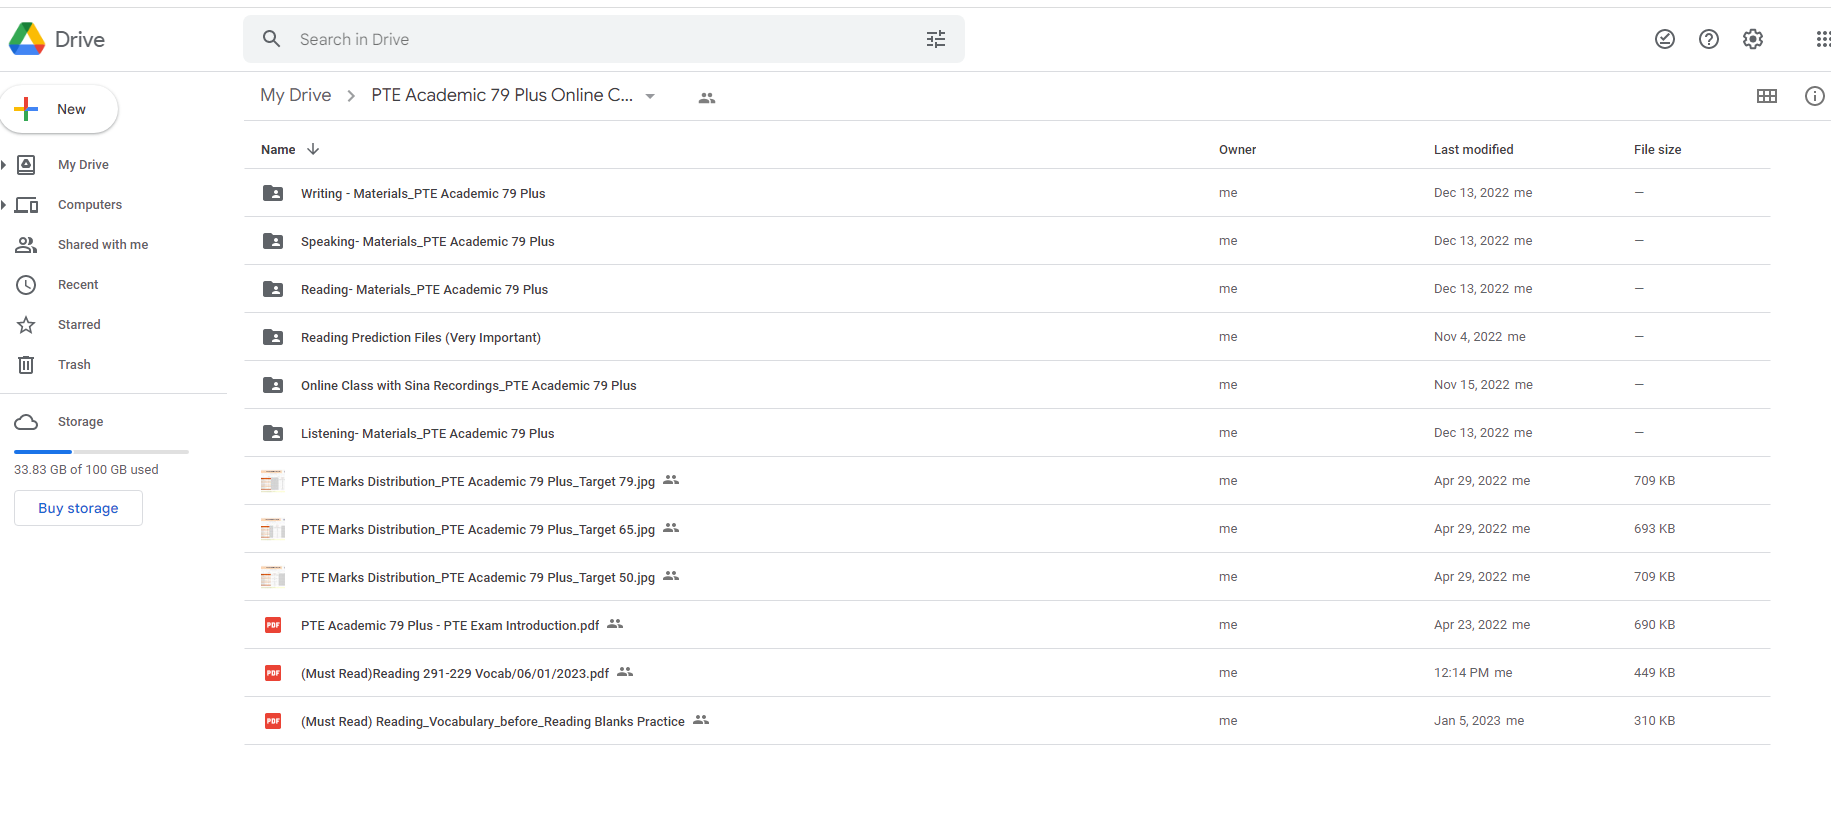This screenshot has width=1831, height=815.
Task: Click shared icon next to Target 65.jpg
Action: click(x=671, y=528)
